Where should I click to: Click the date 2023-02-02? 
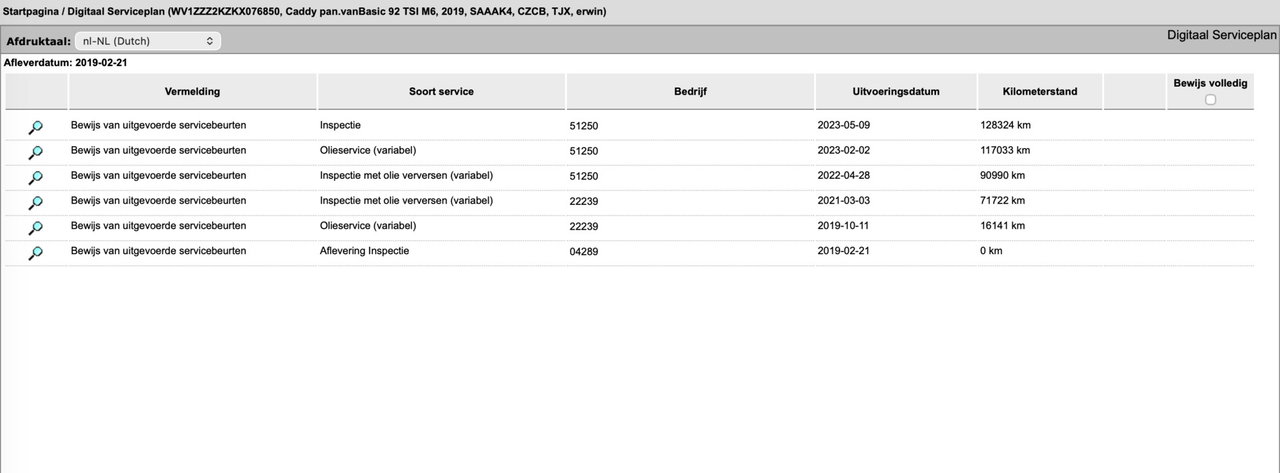(846, 151)
